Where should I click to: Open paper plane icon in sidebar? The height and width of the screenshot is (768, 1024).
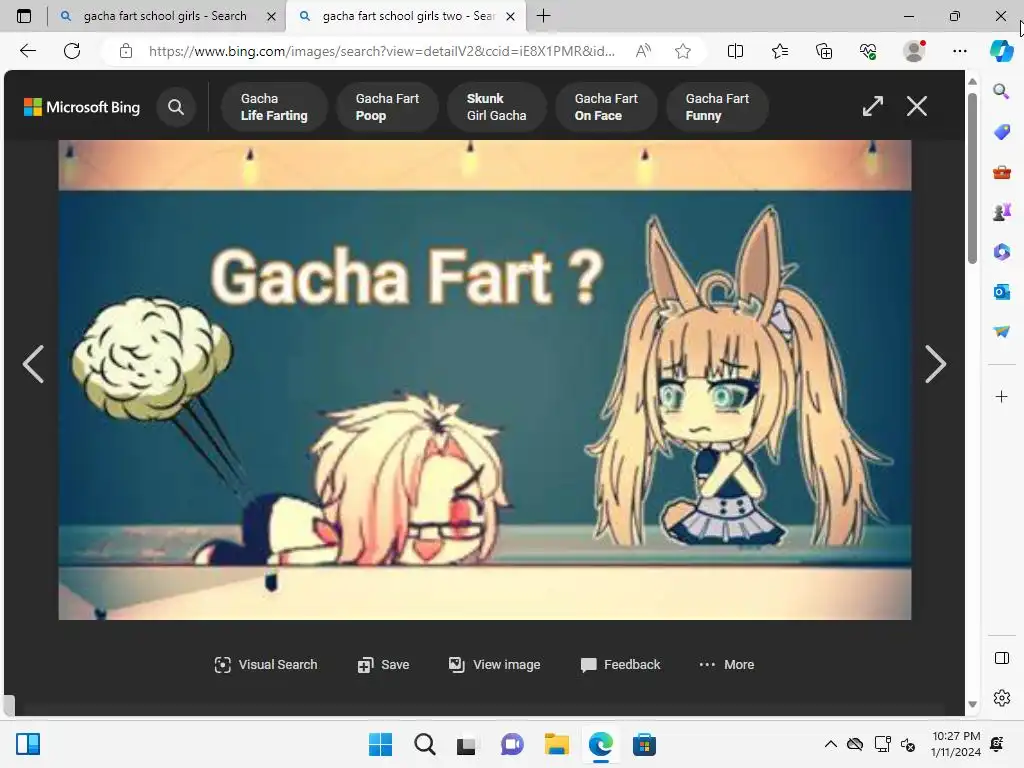[1001, 332]
